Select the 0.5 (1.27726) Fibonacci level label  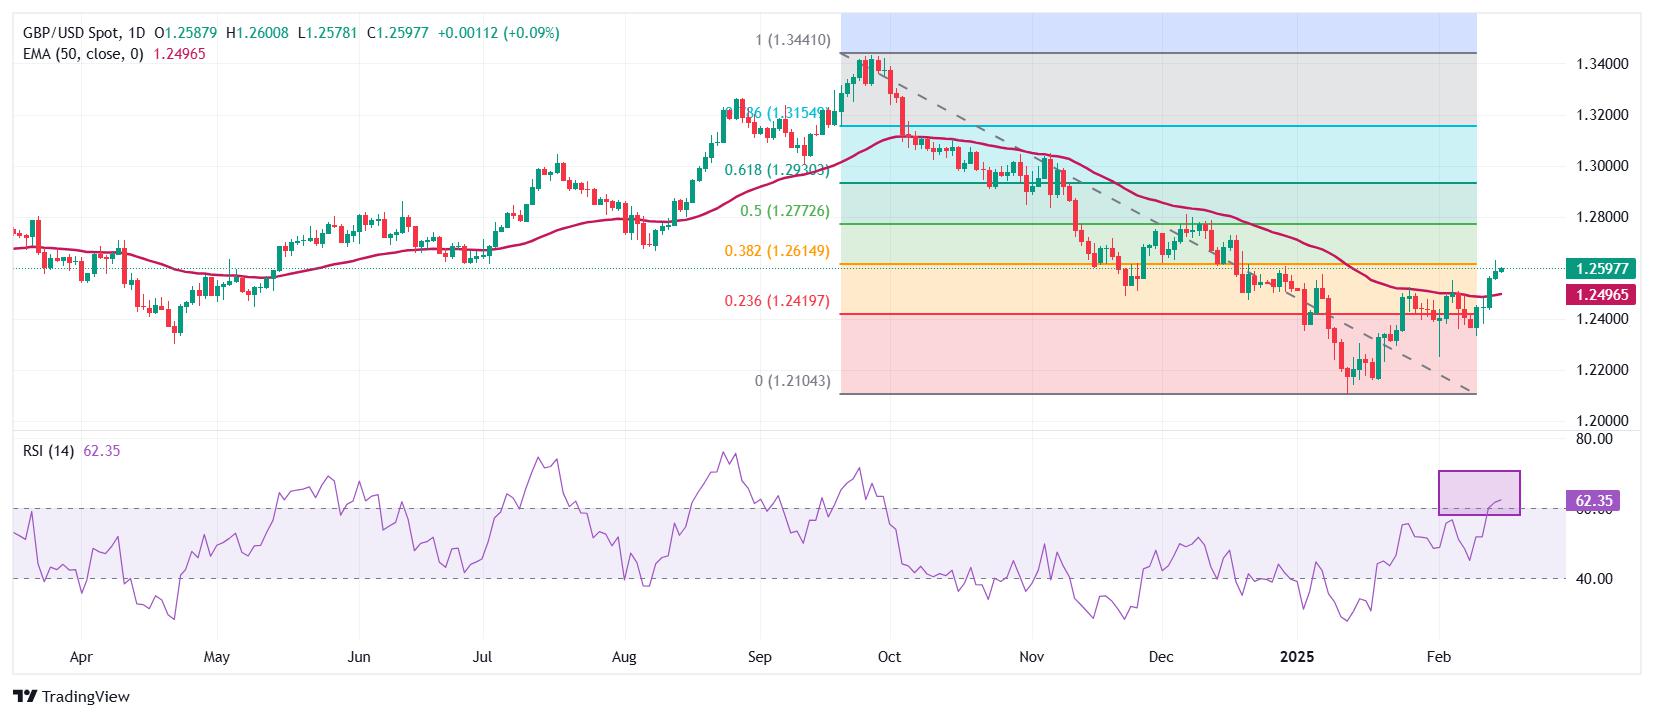pos(785,211)
